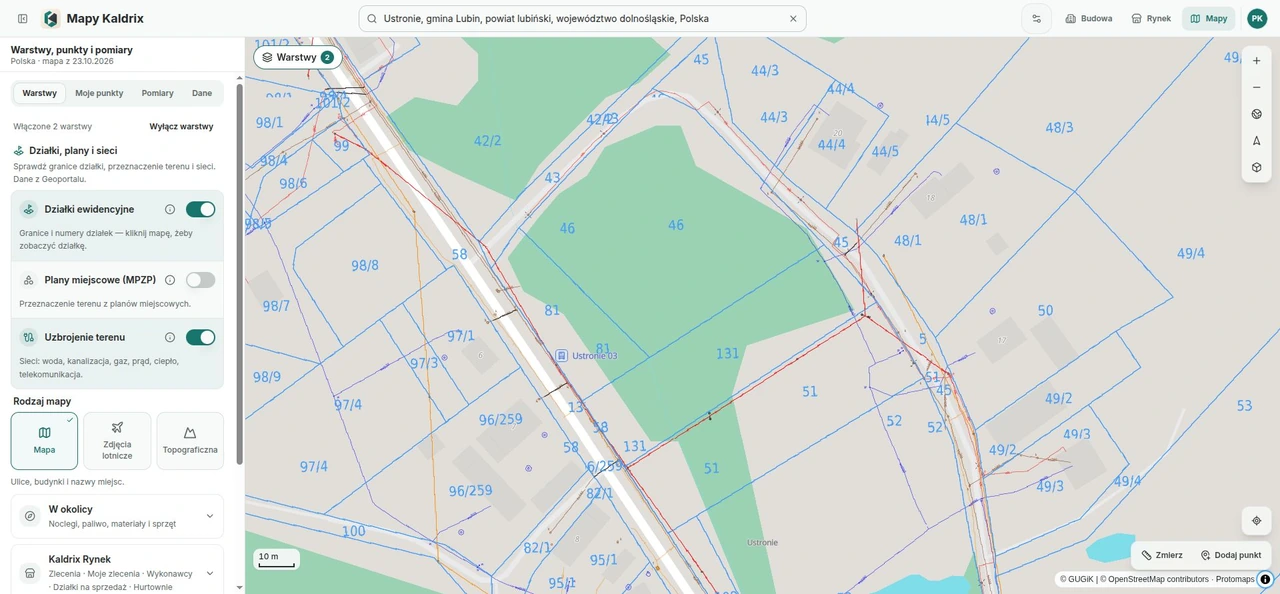
Task: Click parcel label 44/5 on map
Action: click(885, 152)
